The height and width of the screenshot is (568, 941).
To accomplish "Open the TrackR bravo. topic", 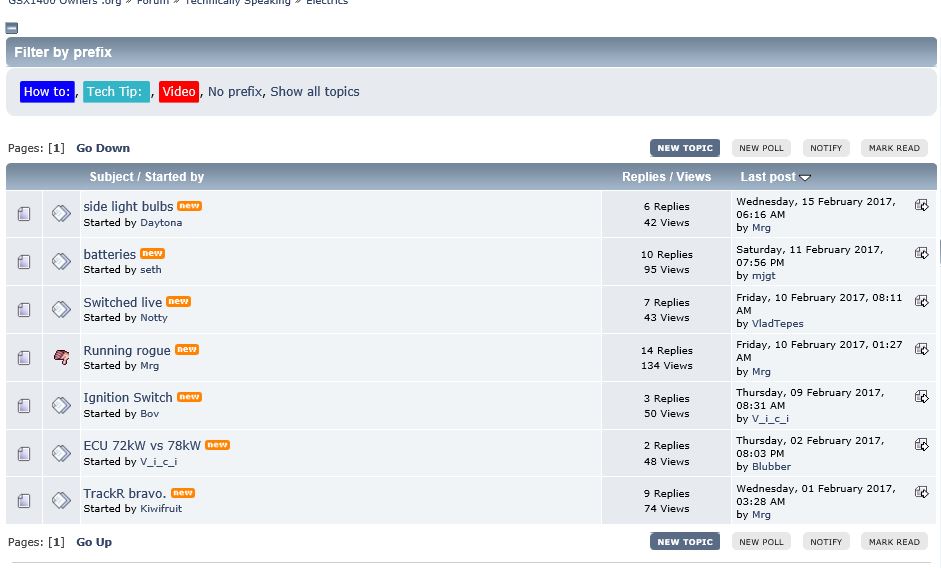I will pos(124,494).
